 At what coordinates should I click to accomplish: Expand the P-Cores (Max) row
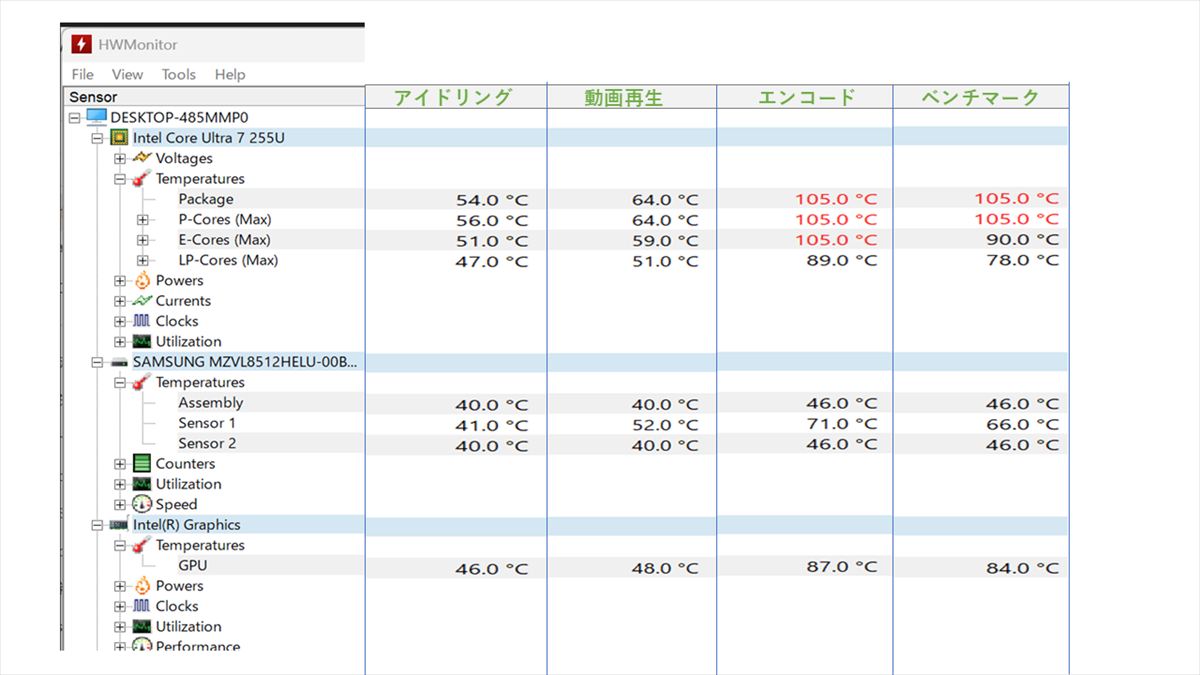tap(143, 220)
